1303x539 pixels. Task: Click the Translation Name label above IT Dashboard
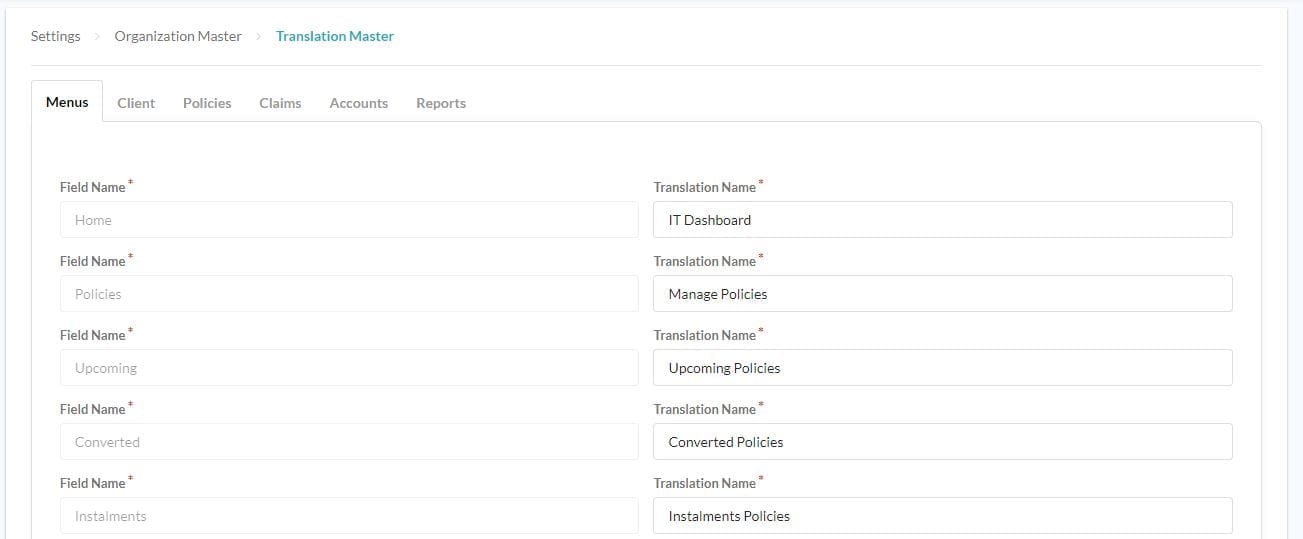704,187
